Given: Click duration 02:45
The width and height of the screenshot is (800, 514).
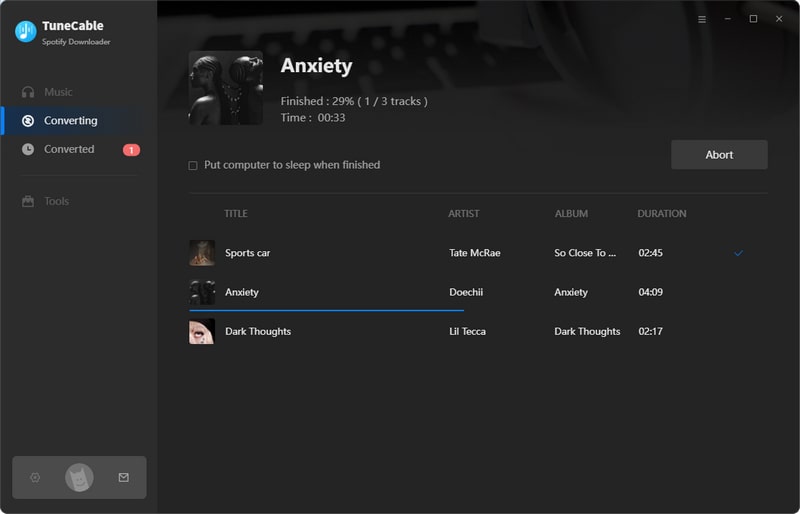Looking at the screenshot, I should pos(651,253).
